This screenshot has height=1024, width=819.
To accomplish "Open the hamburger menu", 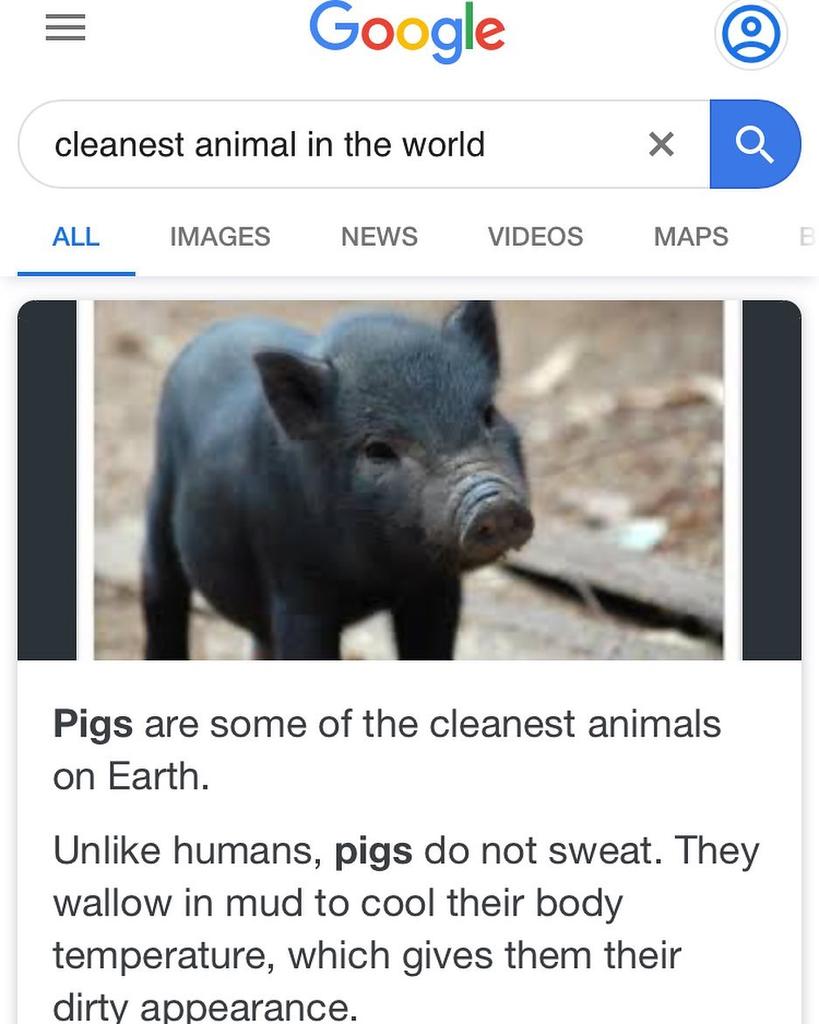I will tap(65, 27).
